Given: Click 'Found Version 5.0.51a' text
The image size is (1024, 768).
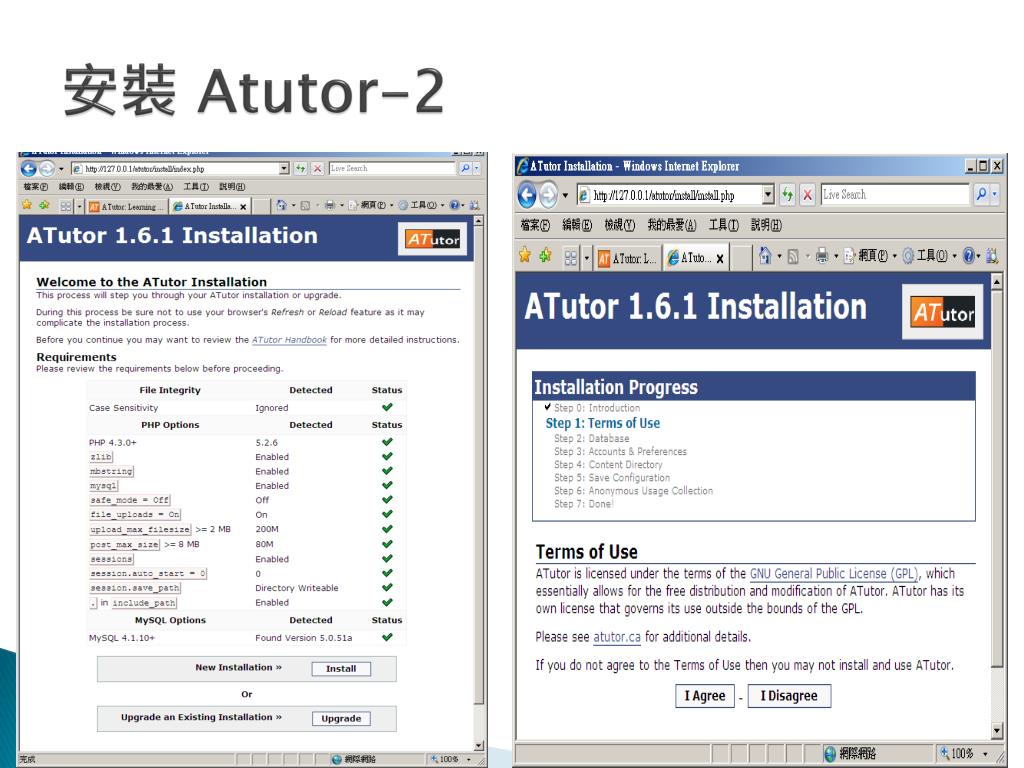Looking at the screenshot, I should (x=304, y=638).
